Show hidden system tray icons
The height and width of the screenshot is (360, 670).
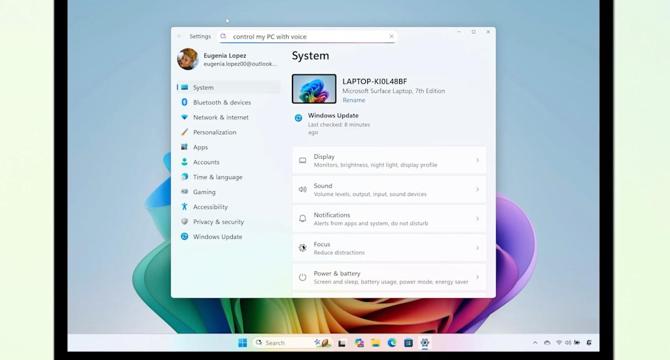(x=535, y=343)
